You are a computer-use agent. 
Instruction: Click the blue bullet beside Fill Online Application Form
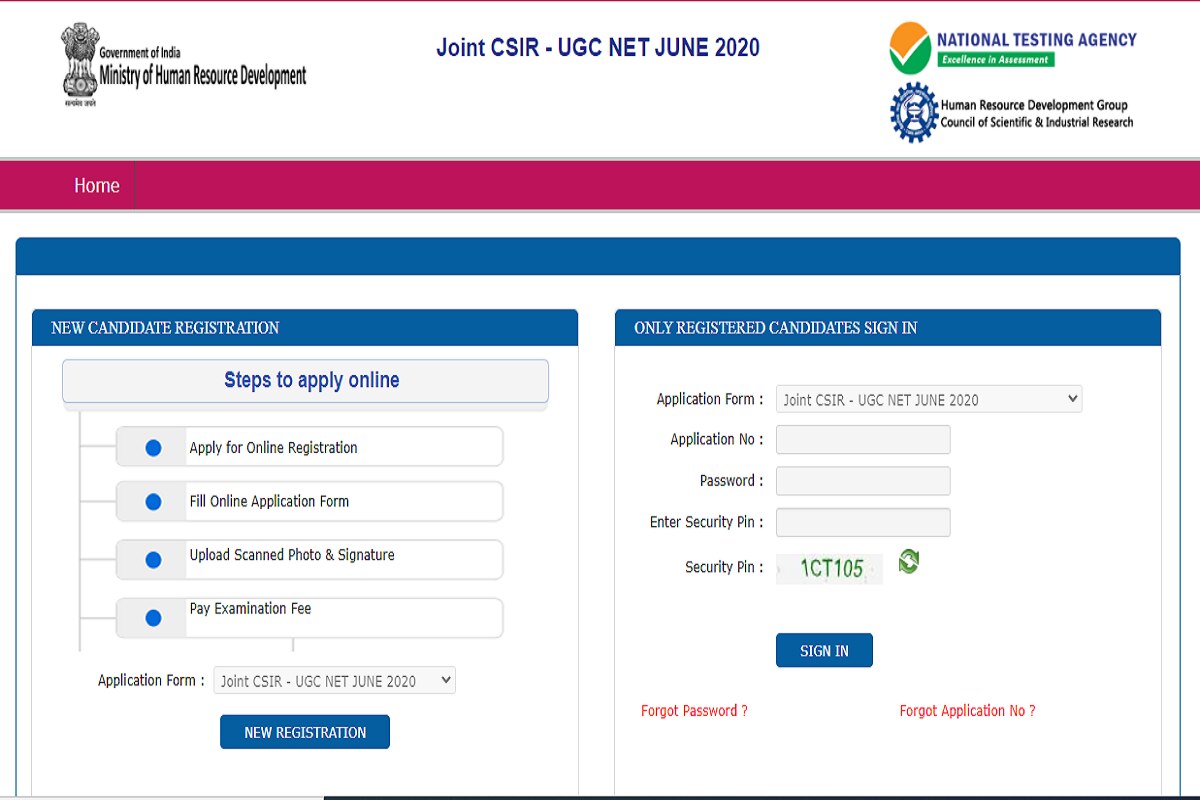coord(153,502)
